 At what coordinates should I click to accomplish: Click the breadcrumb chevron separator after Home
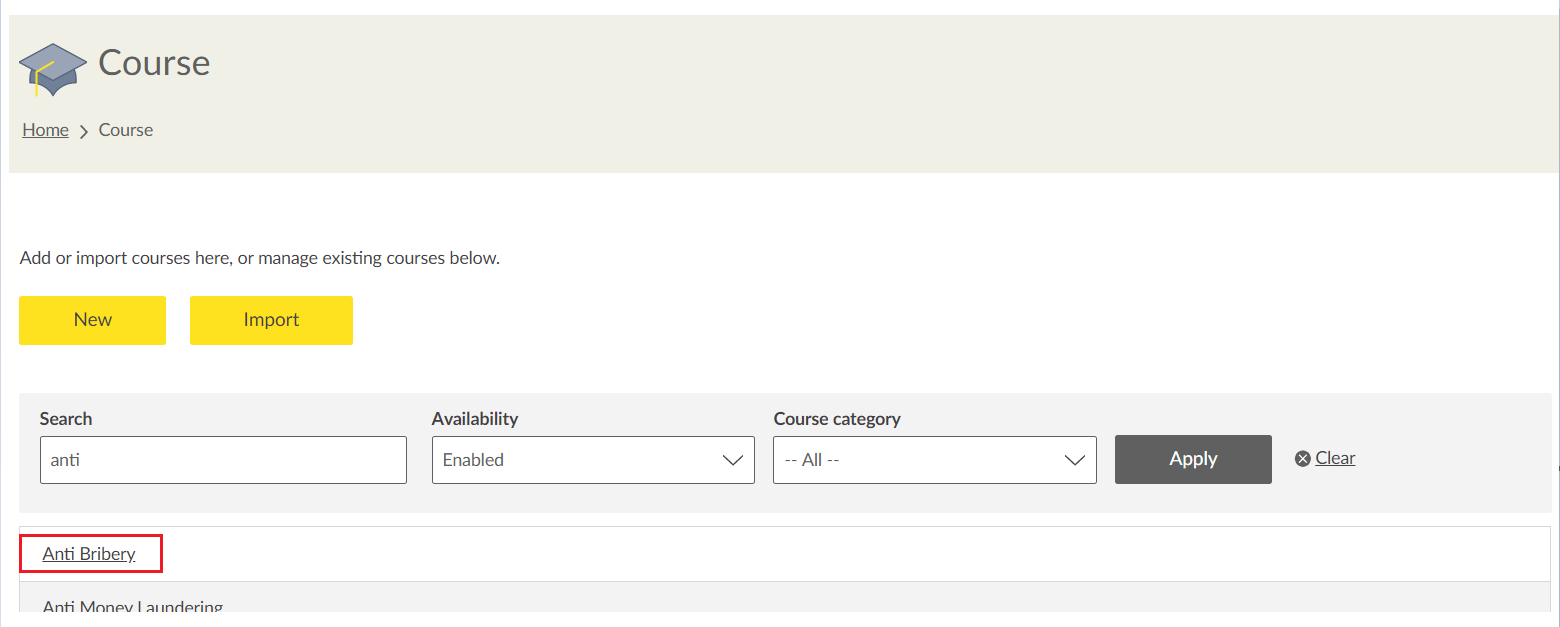(84, 131)
